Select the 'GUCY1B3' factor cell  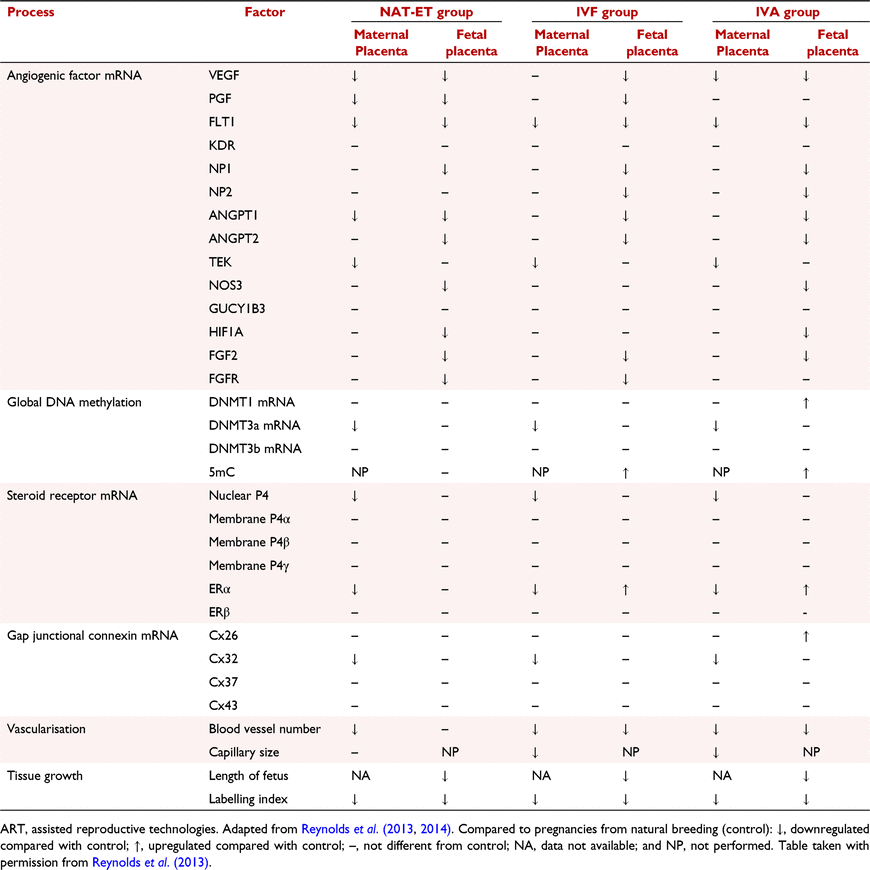(x=237, y=308)
